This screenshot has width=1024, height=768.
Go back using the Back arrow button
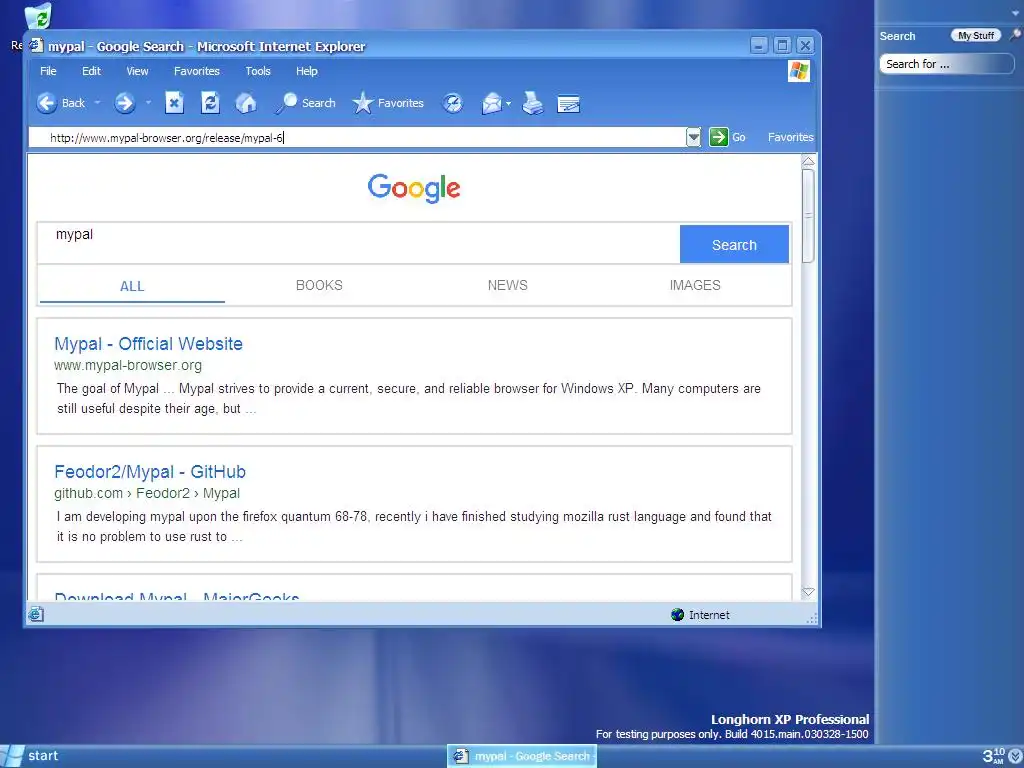coord(61,103)
